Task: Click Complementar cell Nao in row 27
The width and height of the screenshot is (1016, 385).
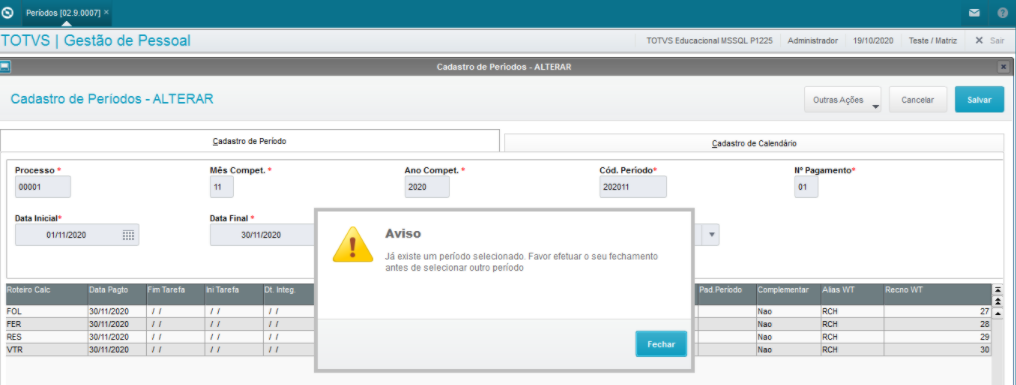Action: tap(788, 311)
